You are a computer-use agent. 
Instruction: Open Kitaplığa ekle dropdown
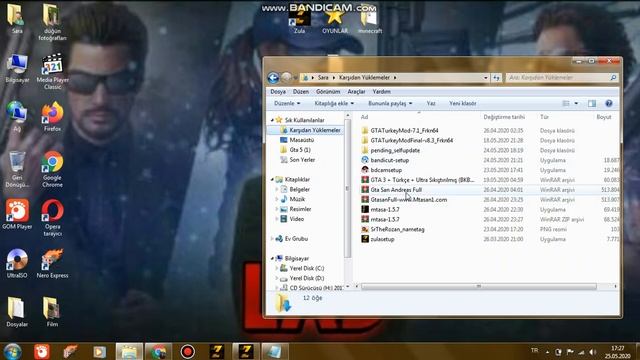(334, 104)
